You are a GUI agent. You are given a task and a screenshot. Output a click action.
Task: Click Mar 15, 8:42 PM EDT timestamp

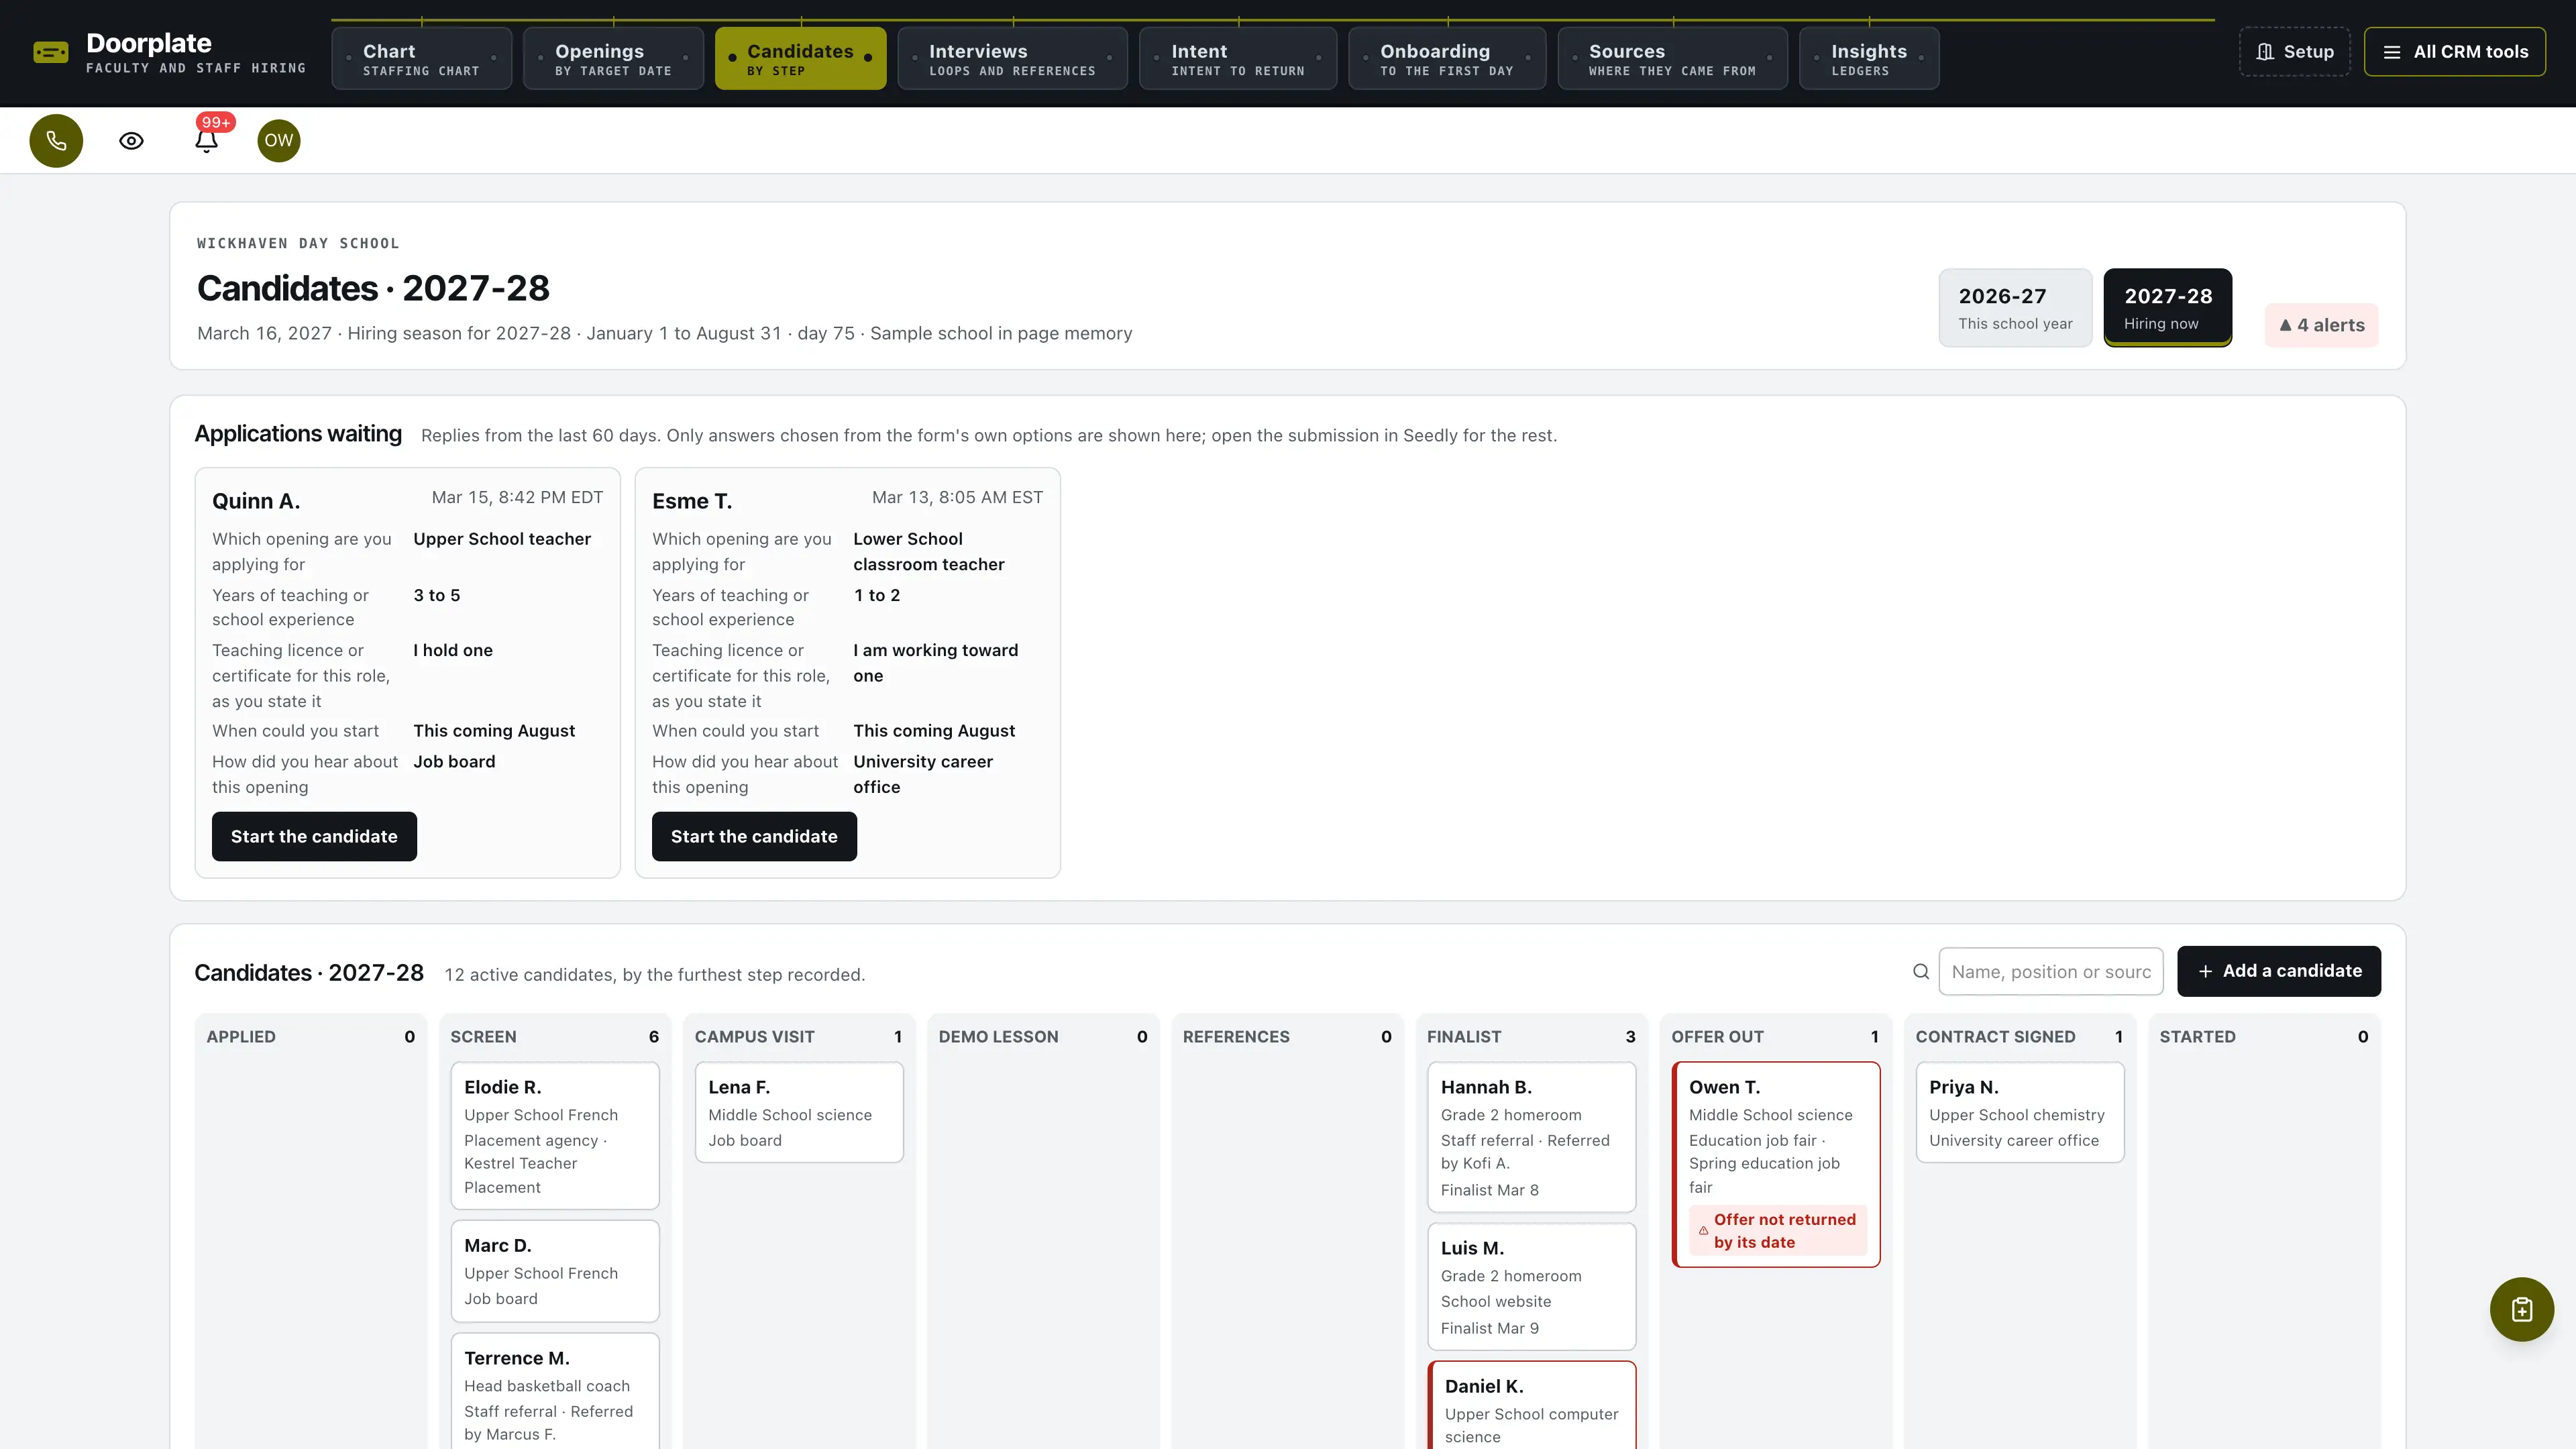517,498
